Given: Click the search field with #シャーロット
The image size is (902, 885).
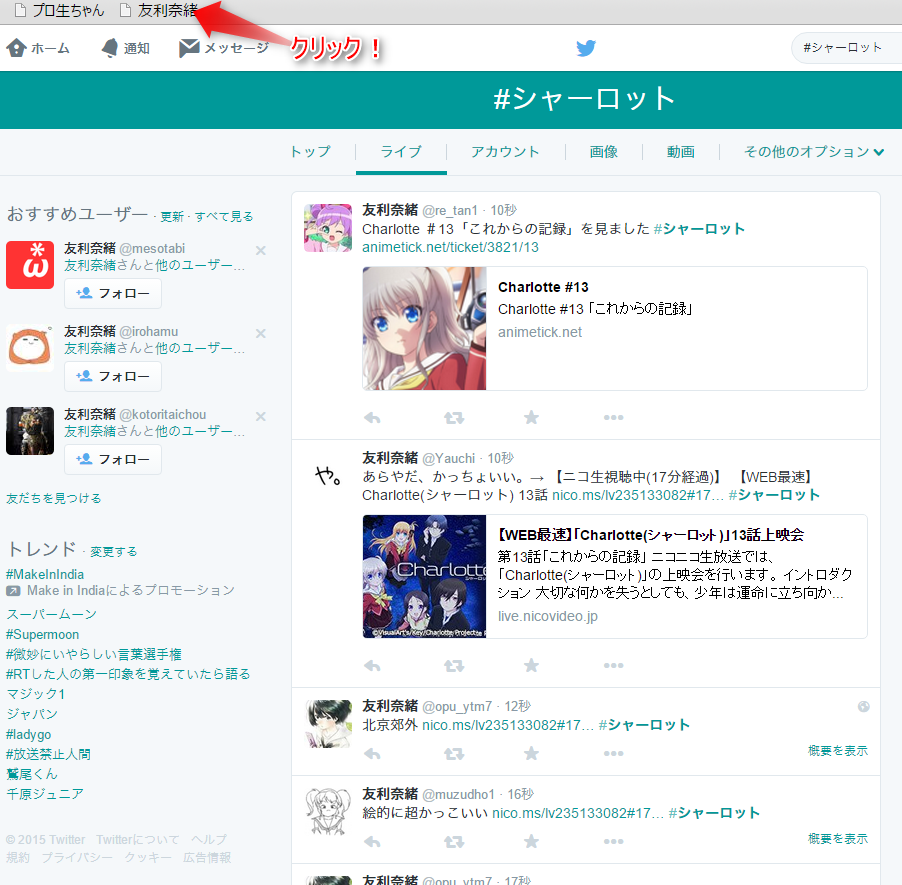Looking at the screenshot, I should tap(846, 48).
